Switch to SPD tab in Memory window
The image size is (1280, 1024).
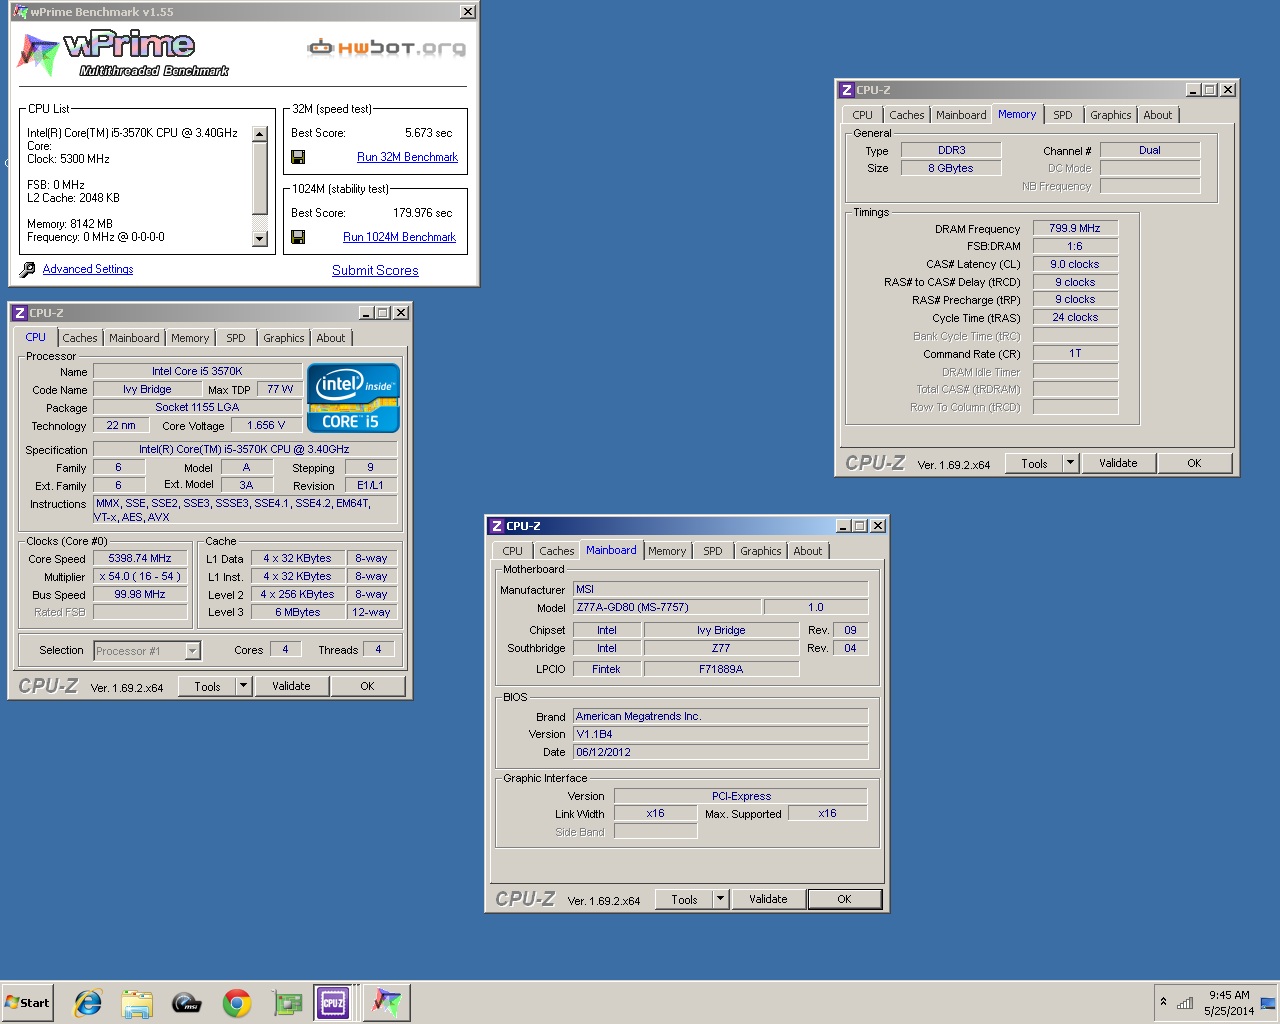coord(1063,115)
